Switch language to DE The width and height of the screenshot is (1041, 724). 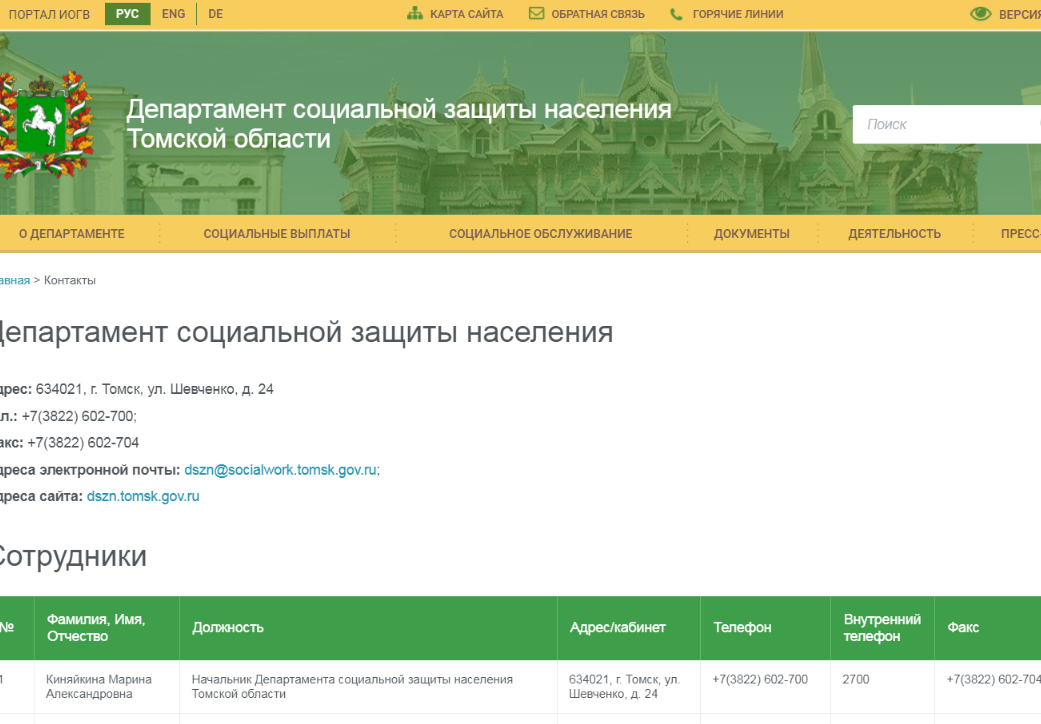point(216,14)
